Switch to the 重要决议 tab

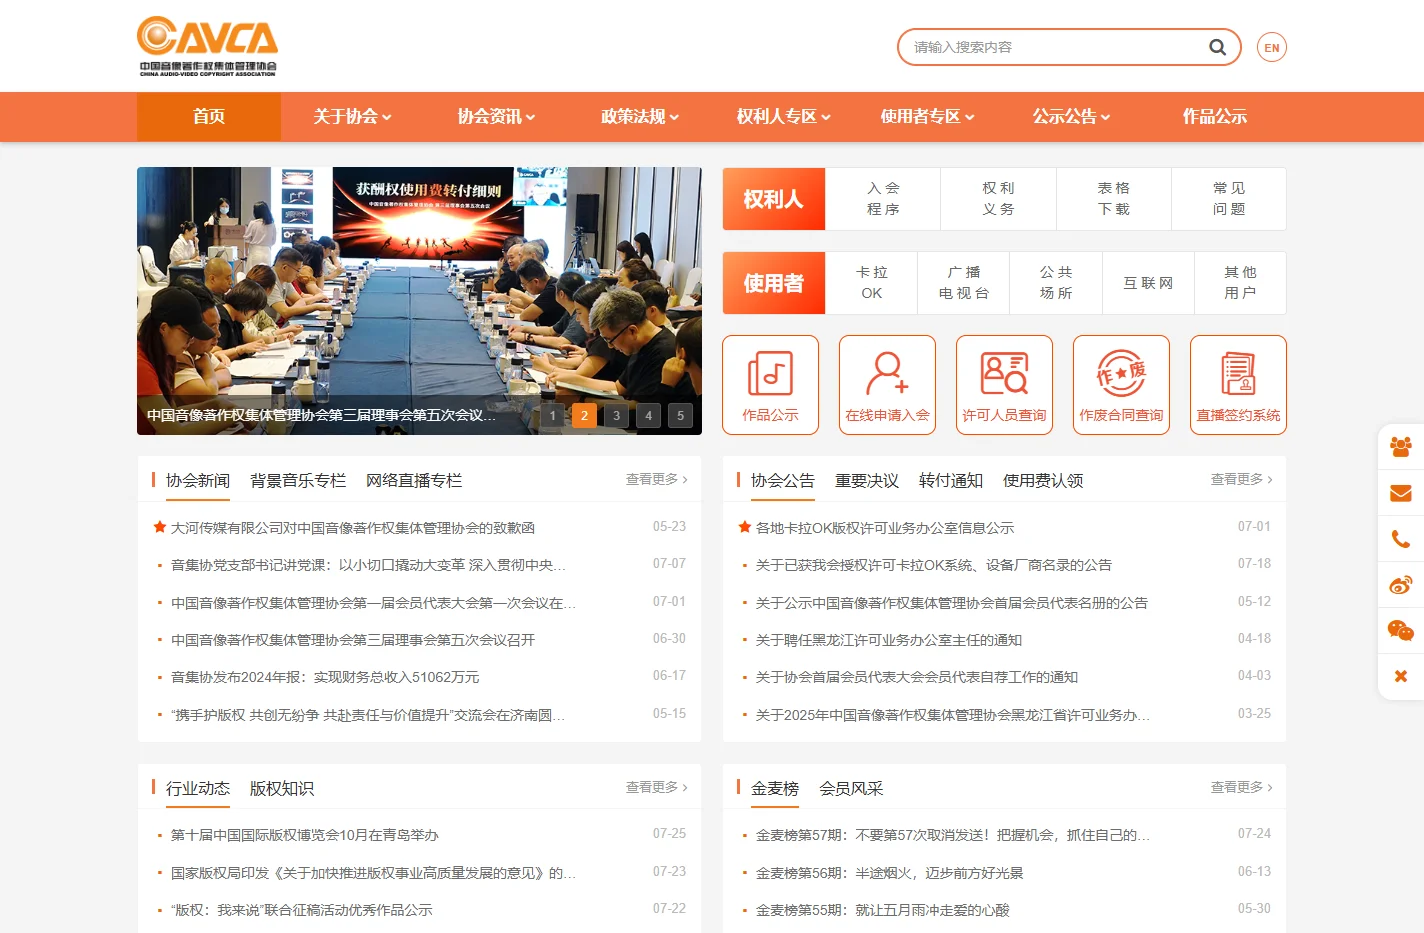[867, 481]
